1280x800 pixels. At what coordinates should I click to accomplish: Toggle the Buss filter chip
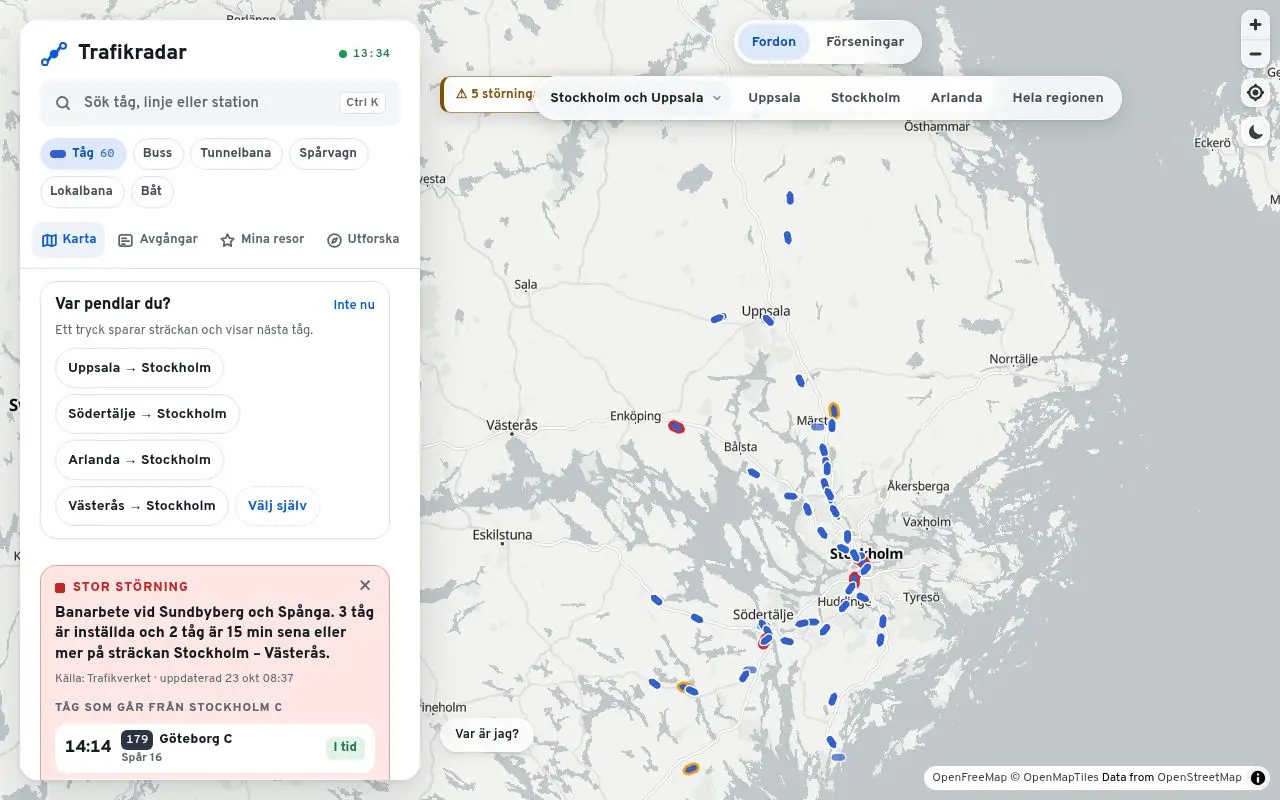157,154
